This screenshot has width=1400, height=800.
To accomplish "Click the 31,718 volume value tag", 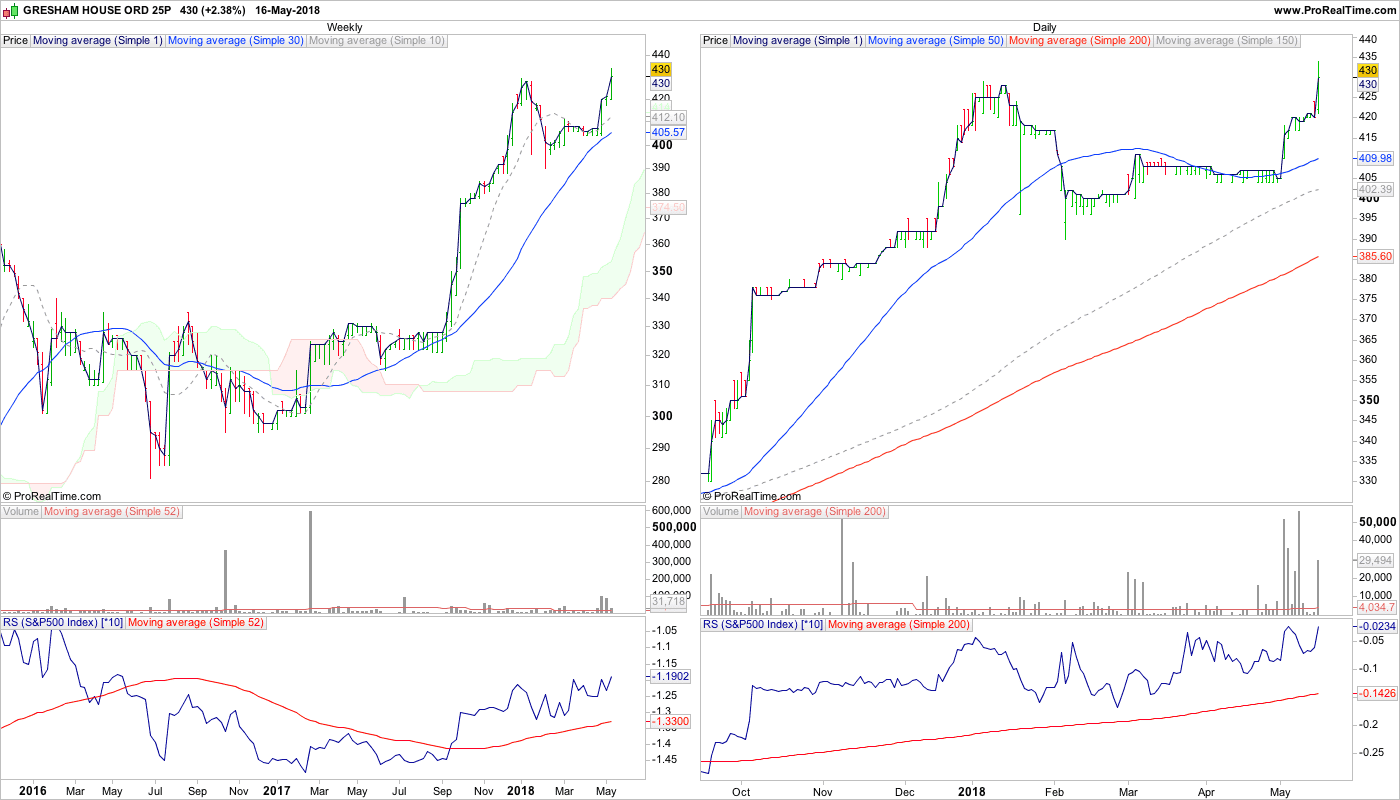I will coord(667,602).
